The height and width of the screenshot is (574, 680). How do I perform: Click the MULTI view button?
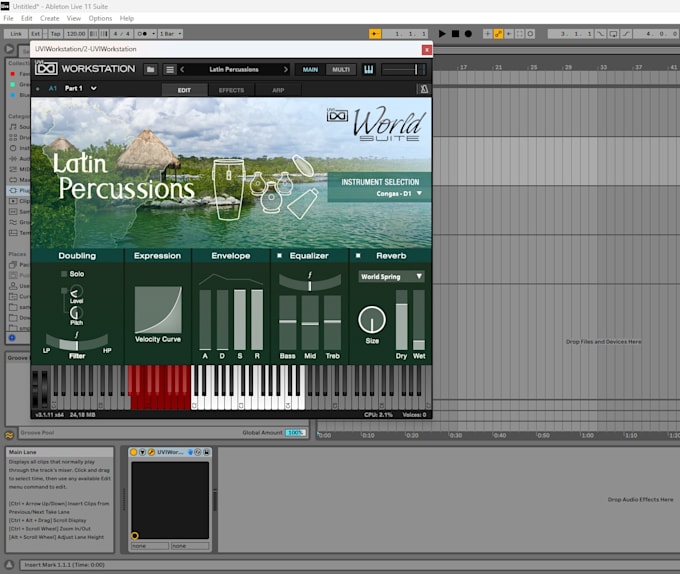click(x=341, y=69)
